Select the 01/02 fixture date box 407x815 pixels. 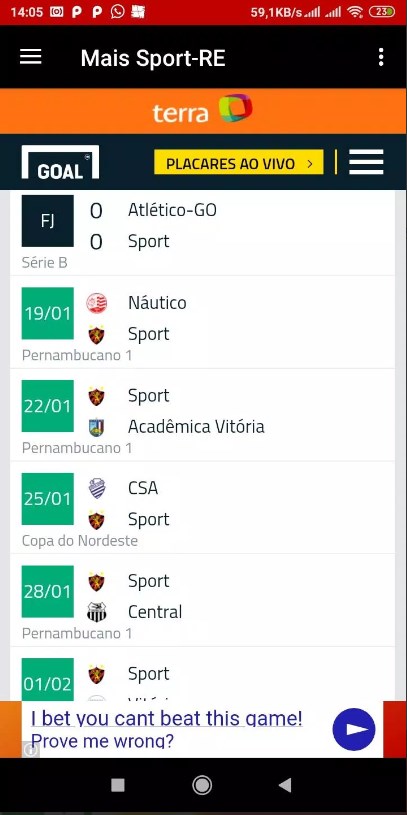pos(48,680)
